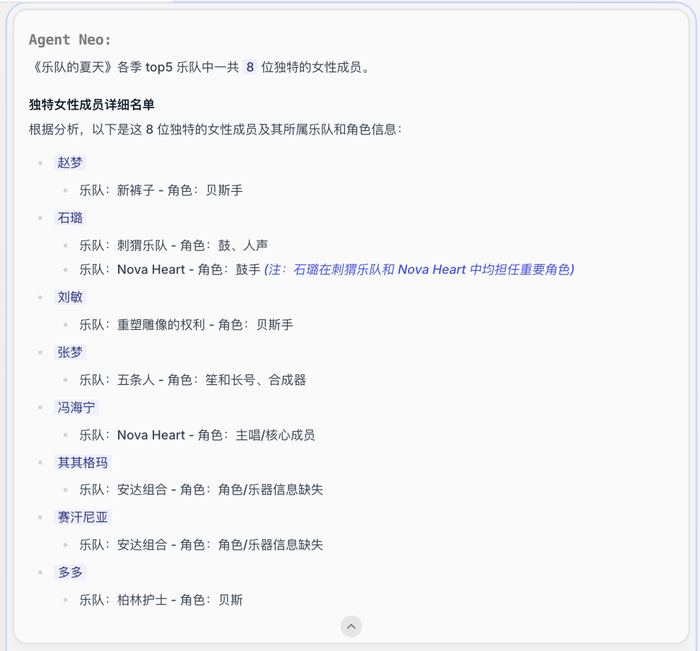Open the 其其格玛 name tag

point(82,462)
